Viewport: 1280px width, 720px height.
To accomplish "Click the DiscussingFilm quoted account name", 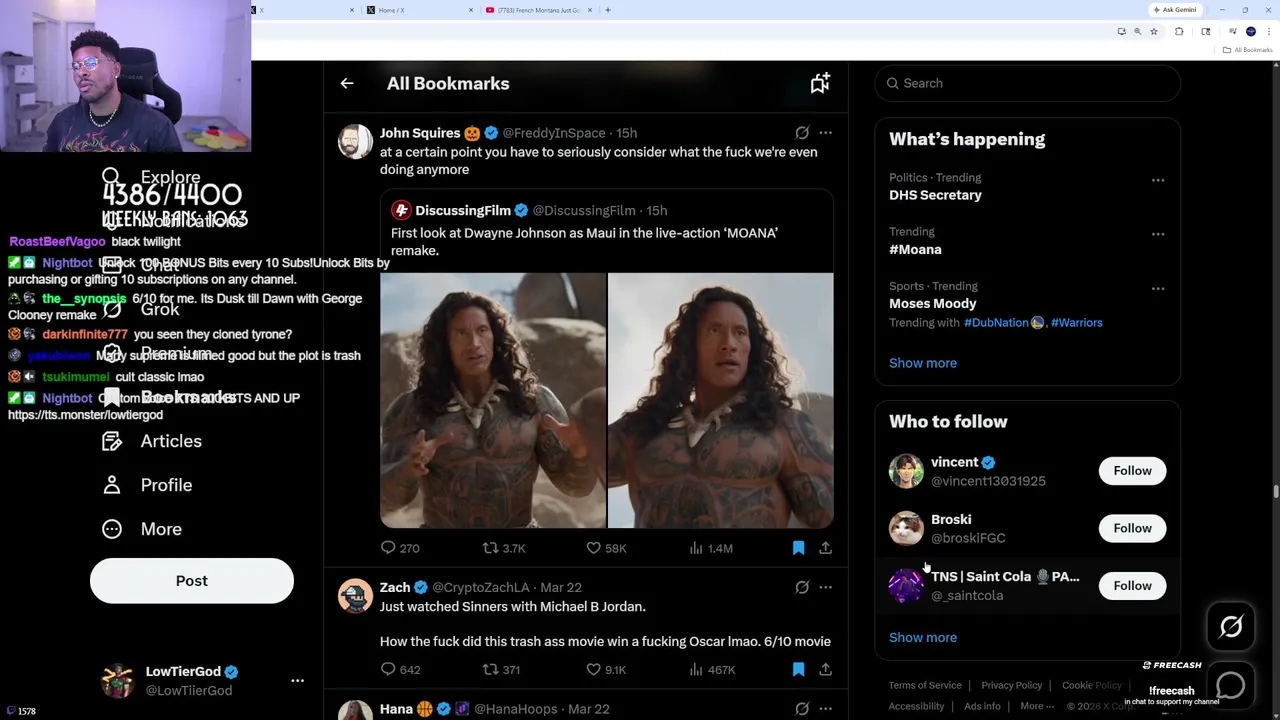I will pyautogui.click(x=463, y=211).
